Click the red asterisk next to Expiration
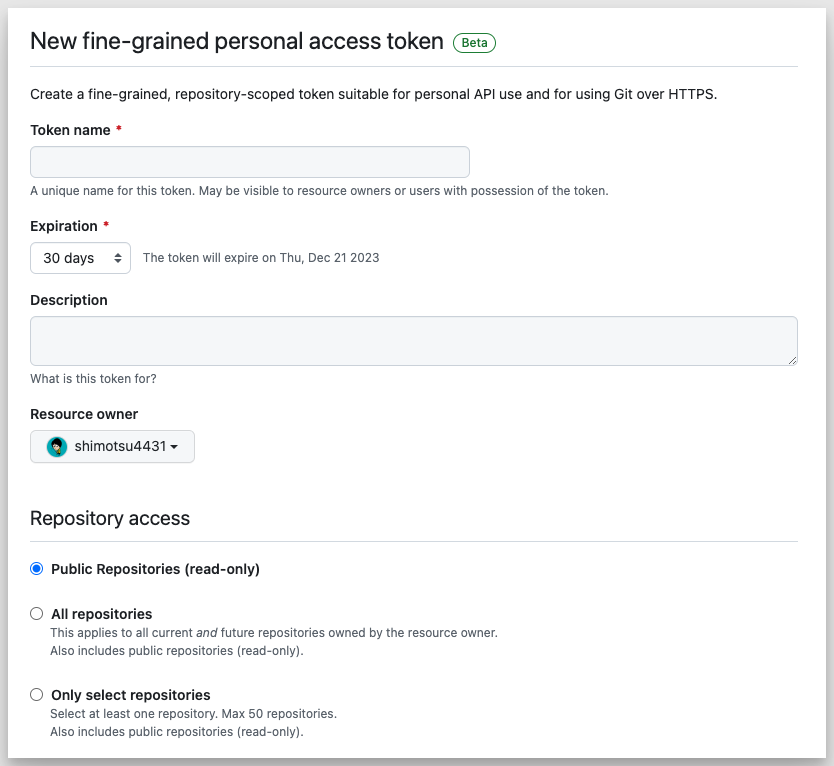The height and width of the screenshot is (766, 834). (107, 225)
